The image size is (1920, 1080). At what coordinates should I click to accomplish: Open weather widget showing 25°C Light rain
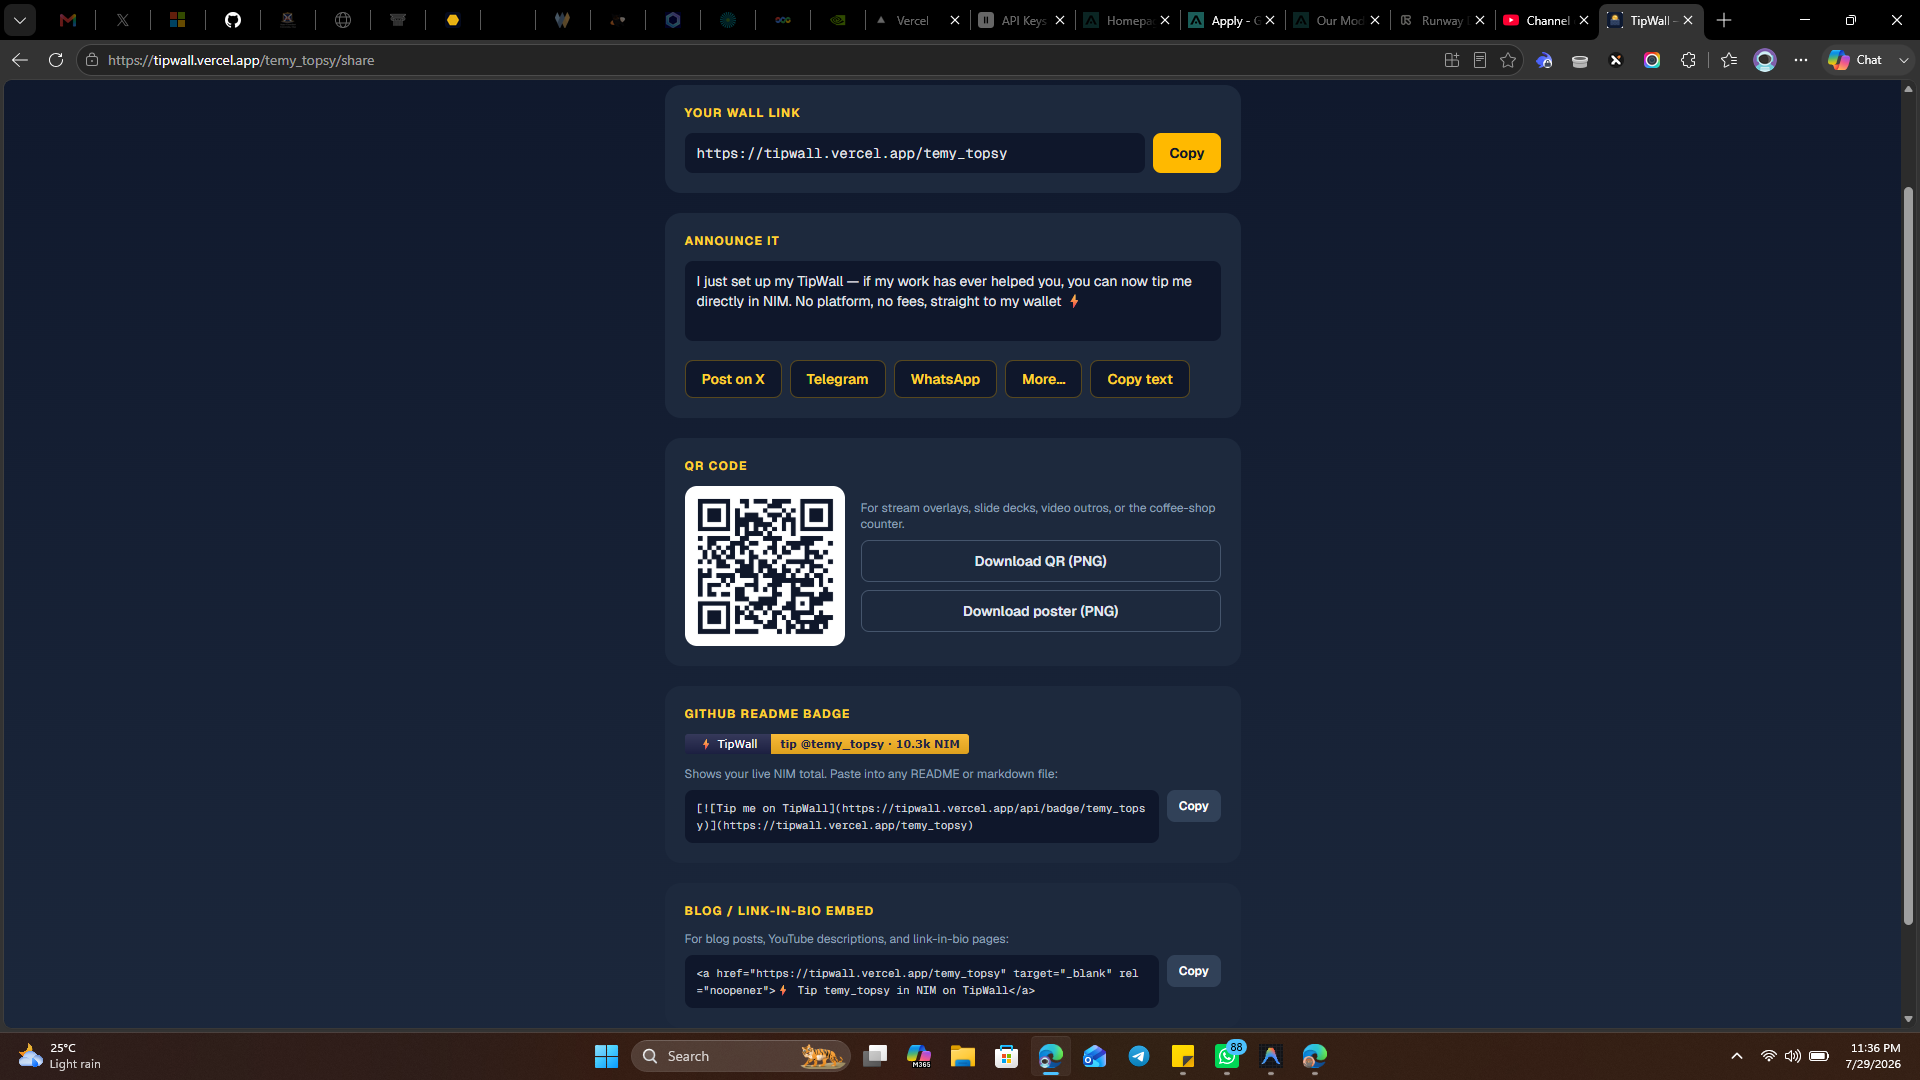pos(60,1056)
